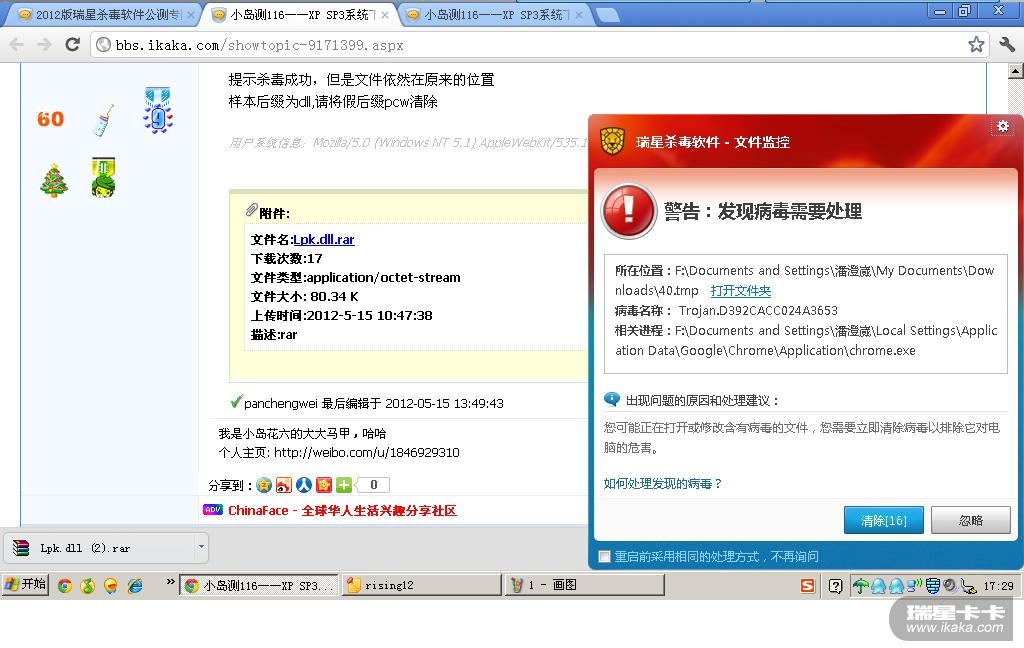Select the active 小岛测116 browser tab
Screen dimensions: 1024x648
point(299,14)
